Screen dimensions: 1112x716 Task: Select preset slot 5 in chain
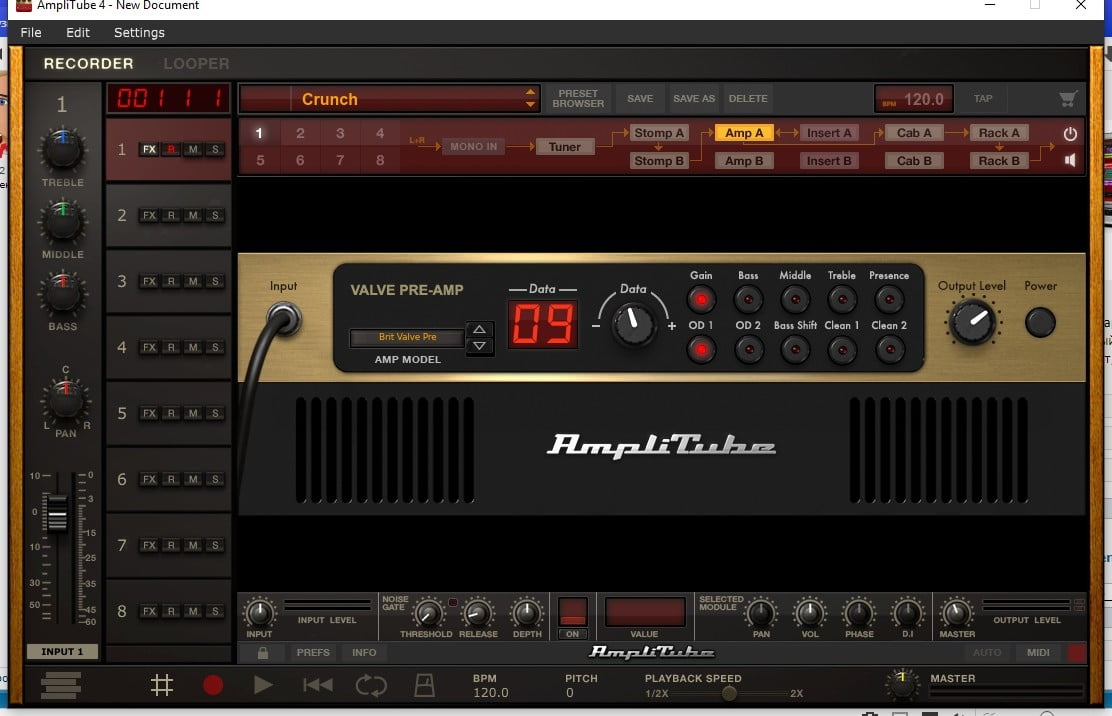click(260, 160)
